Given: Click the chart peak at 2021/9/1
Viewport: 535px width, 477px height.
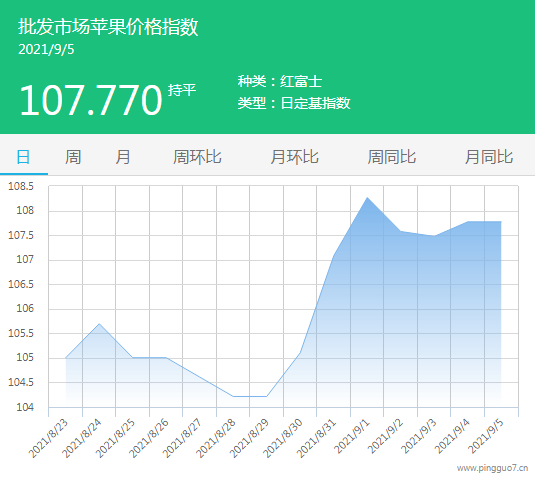Looking at the screenshot, I should pyautogui.click(x=367, y=198).
